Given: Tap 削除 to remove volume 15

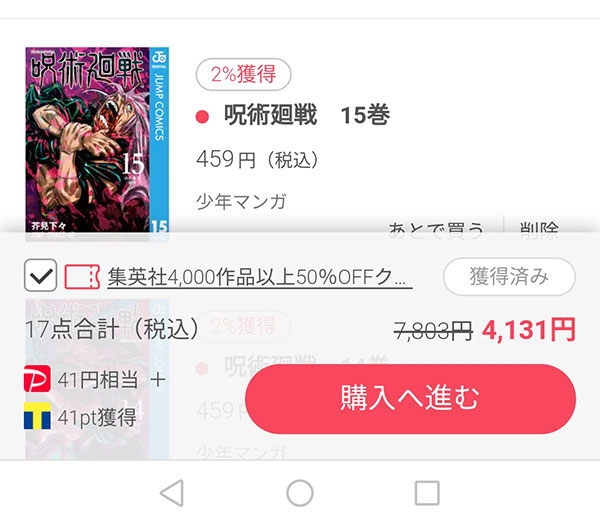Looking at the screenshot, I should pyautogui.click(x=540, y=227).
